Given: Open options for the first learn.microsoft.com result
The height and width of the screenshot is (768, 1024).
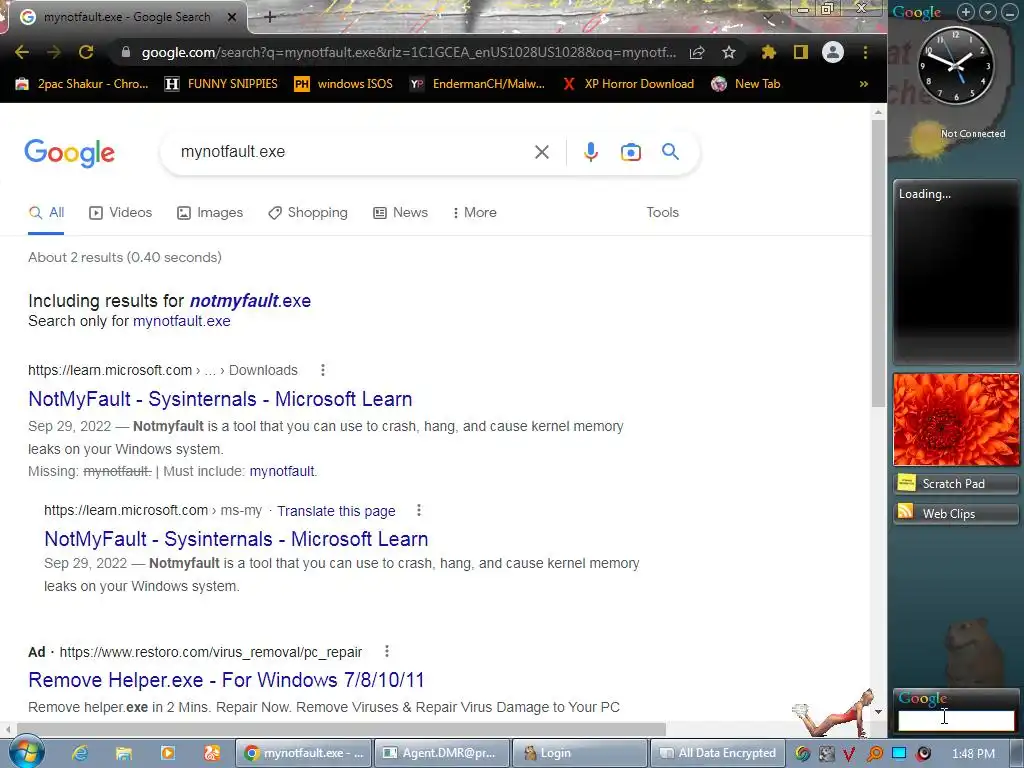Looking at the screenshot, I should click(x=322, y=370).
